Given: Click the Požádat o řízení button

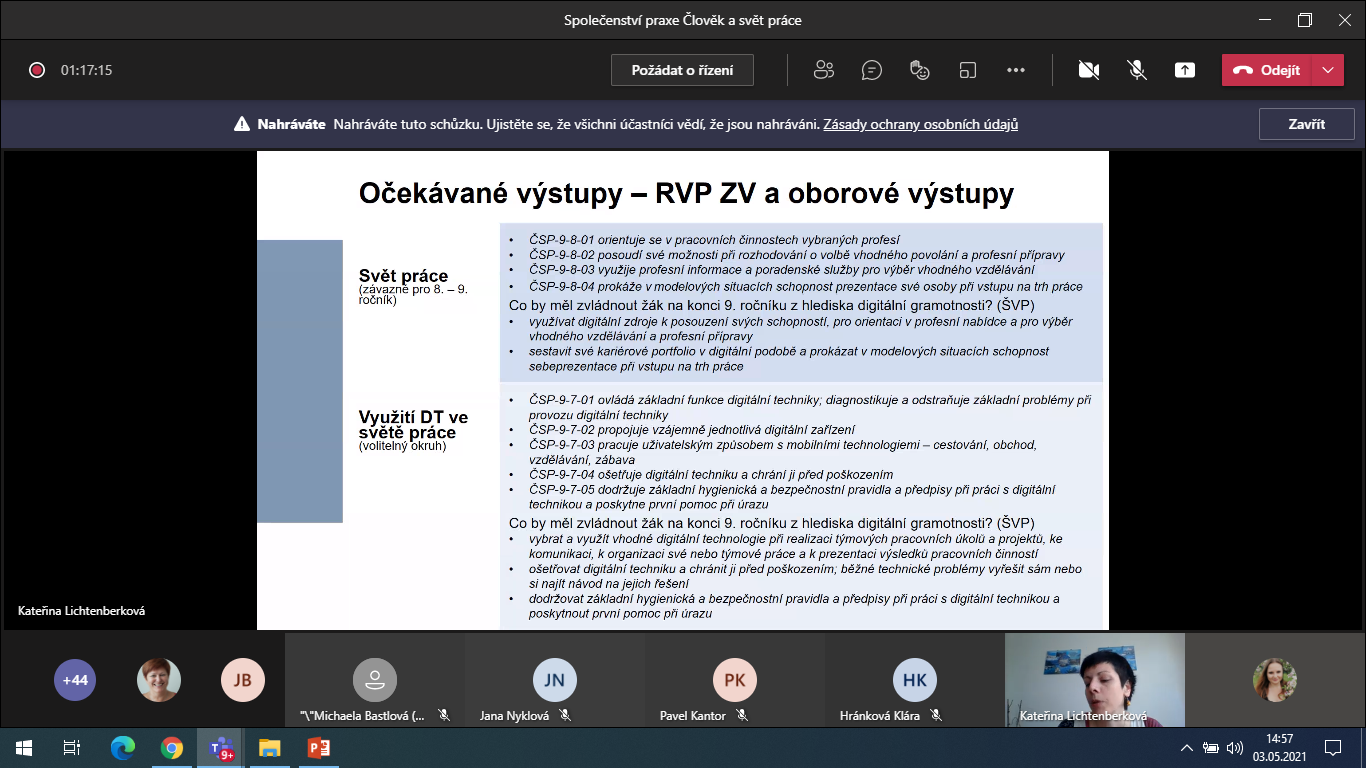Looking at the screenshot, I should pos(682,70).
